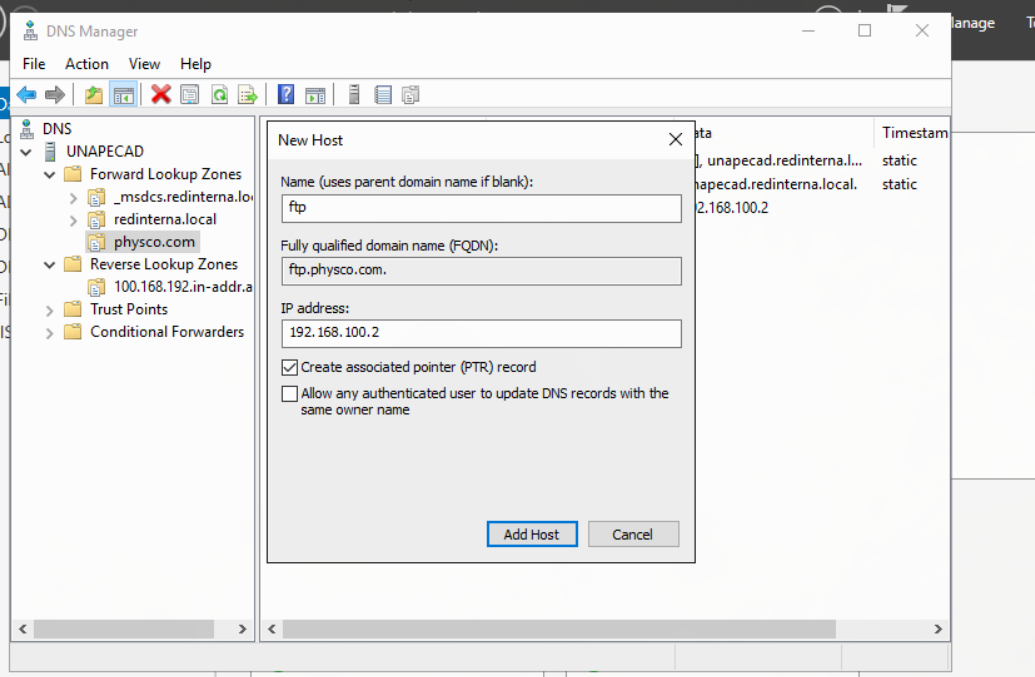The height and width of the screenshot is (677, 1035).
Task: Expand the Trust Points folder
Action: pyautogui.click(x=50, y=310)
